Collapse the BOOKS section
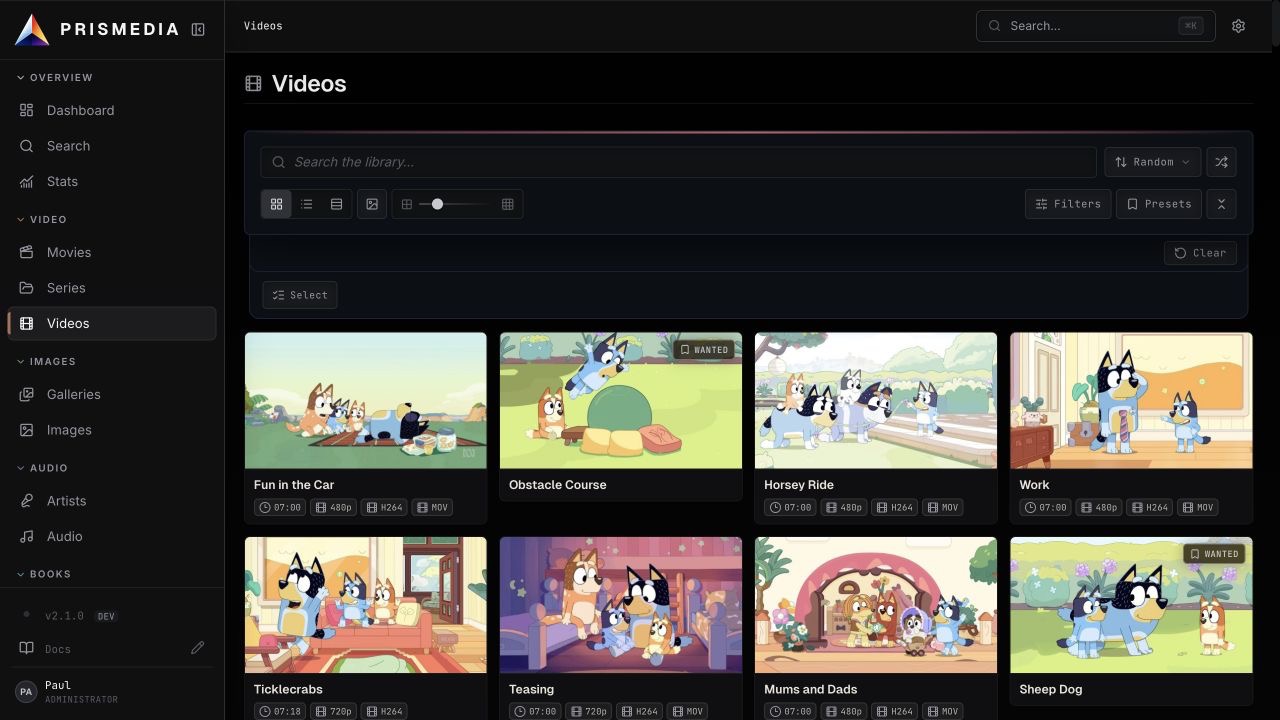This screenshot has height=720, width=1280. coord(44,574)
